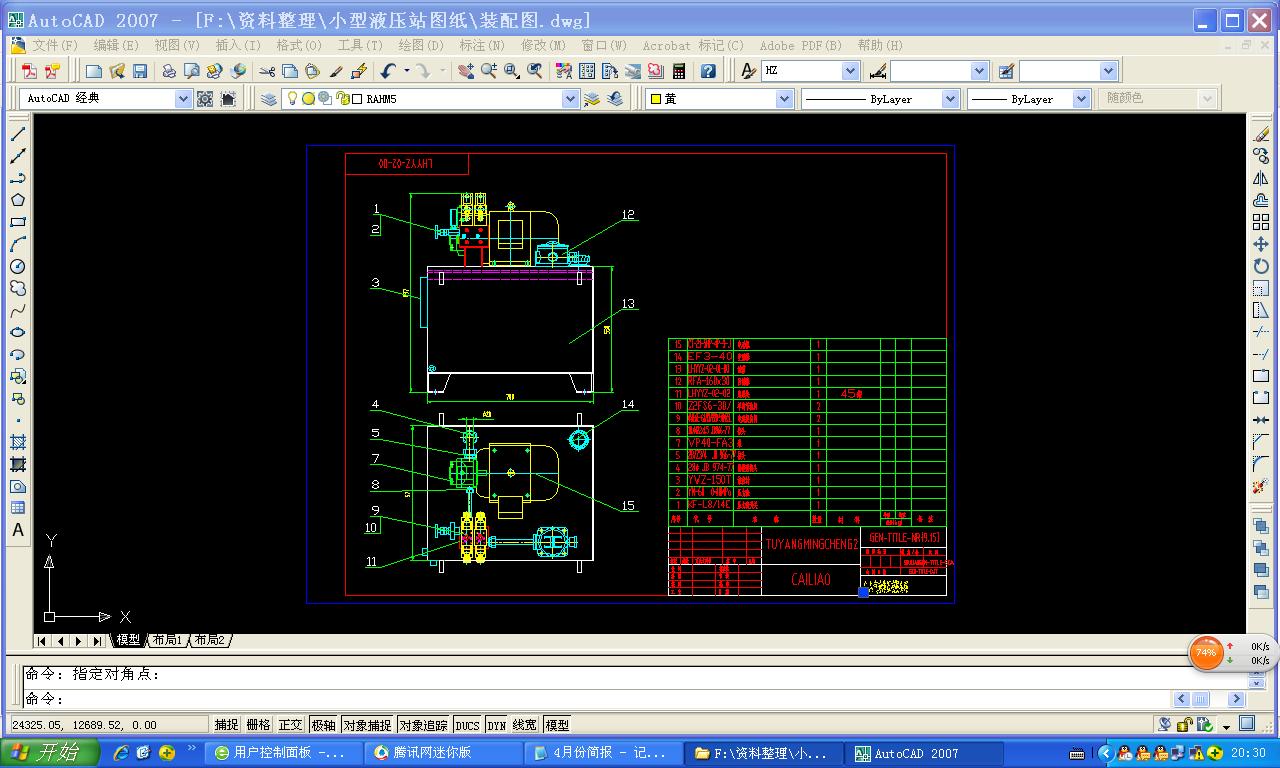Click the multiline Text tool icon
1280x768 pixels.
[18, 530]
